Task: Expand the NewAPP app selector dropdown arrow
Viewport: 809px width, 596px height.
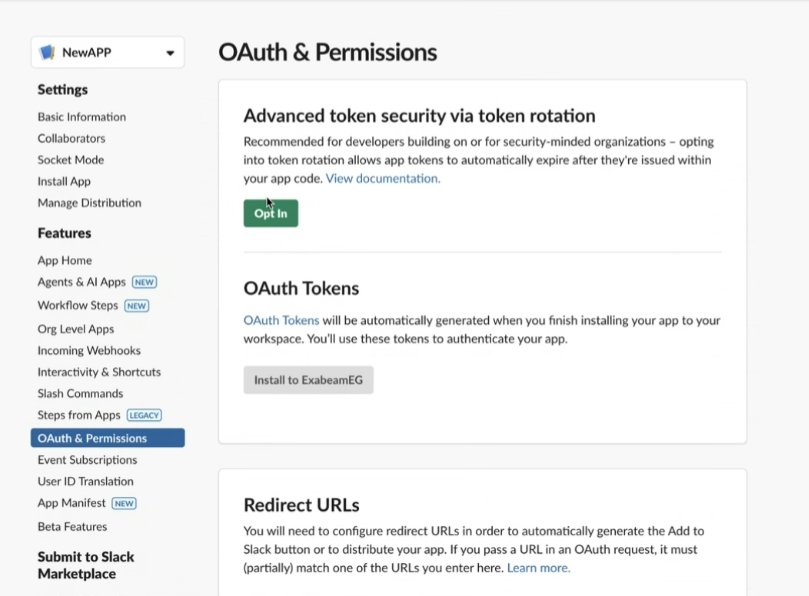Action: 170,53
